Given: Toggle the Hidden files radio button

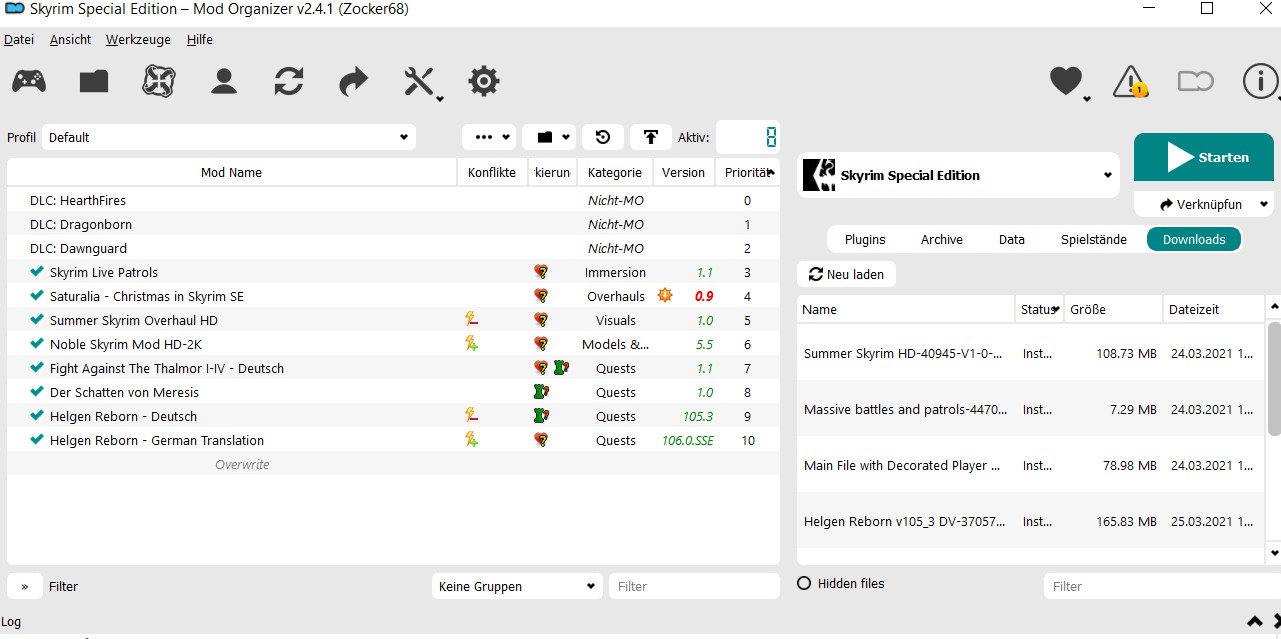Looking at the screenshot, I should tap(804, 583).
